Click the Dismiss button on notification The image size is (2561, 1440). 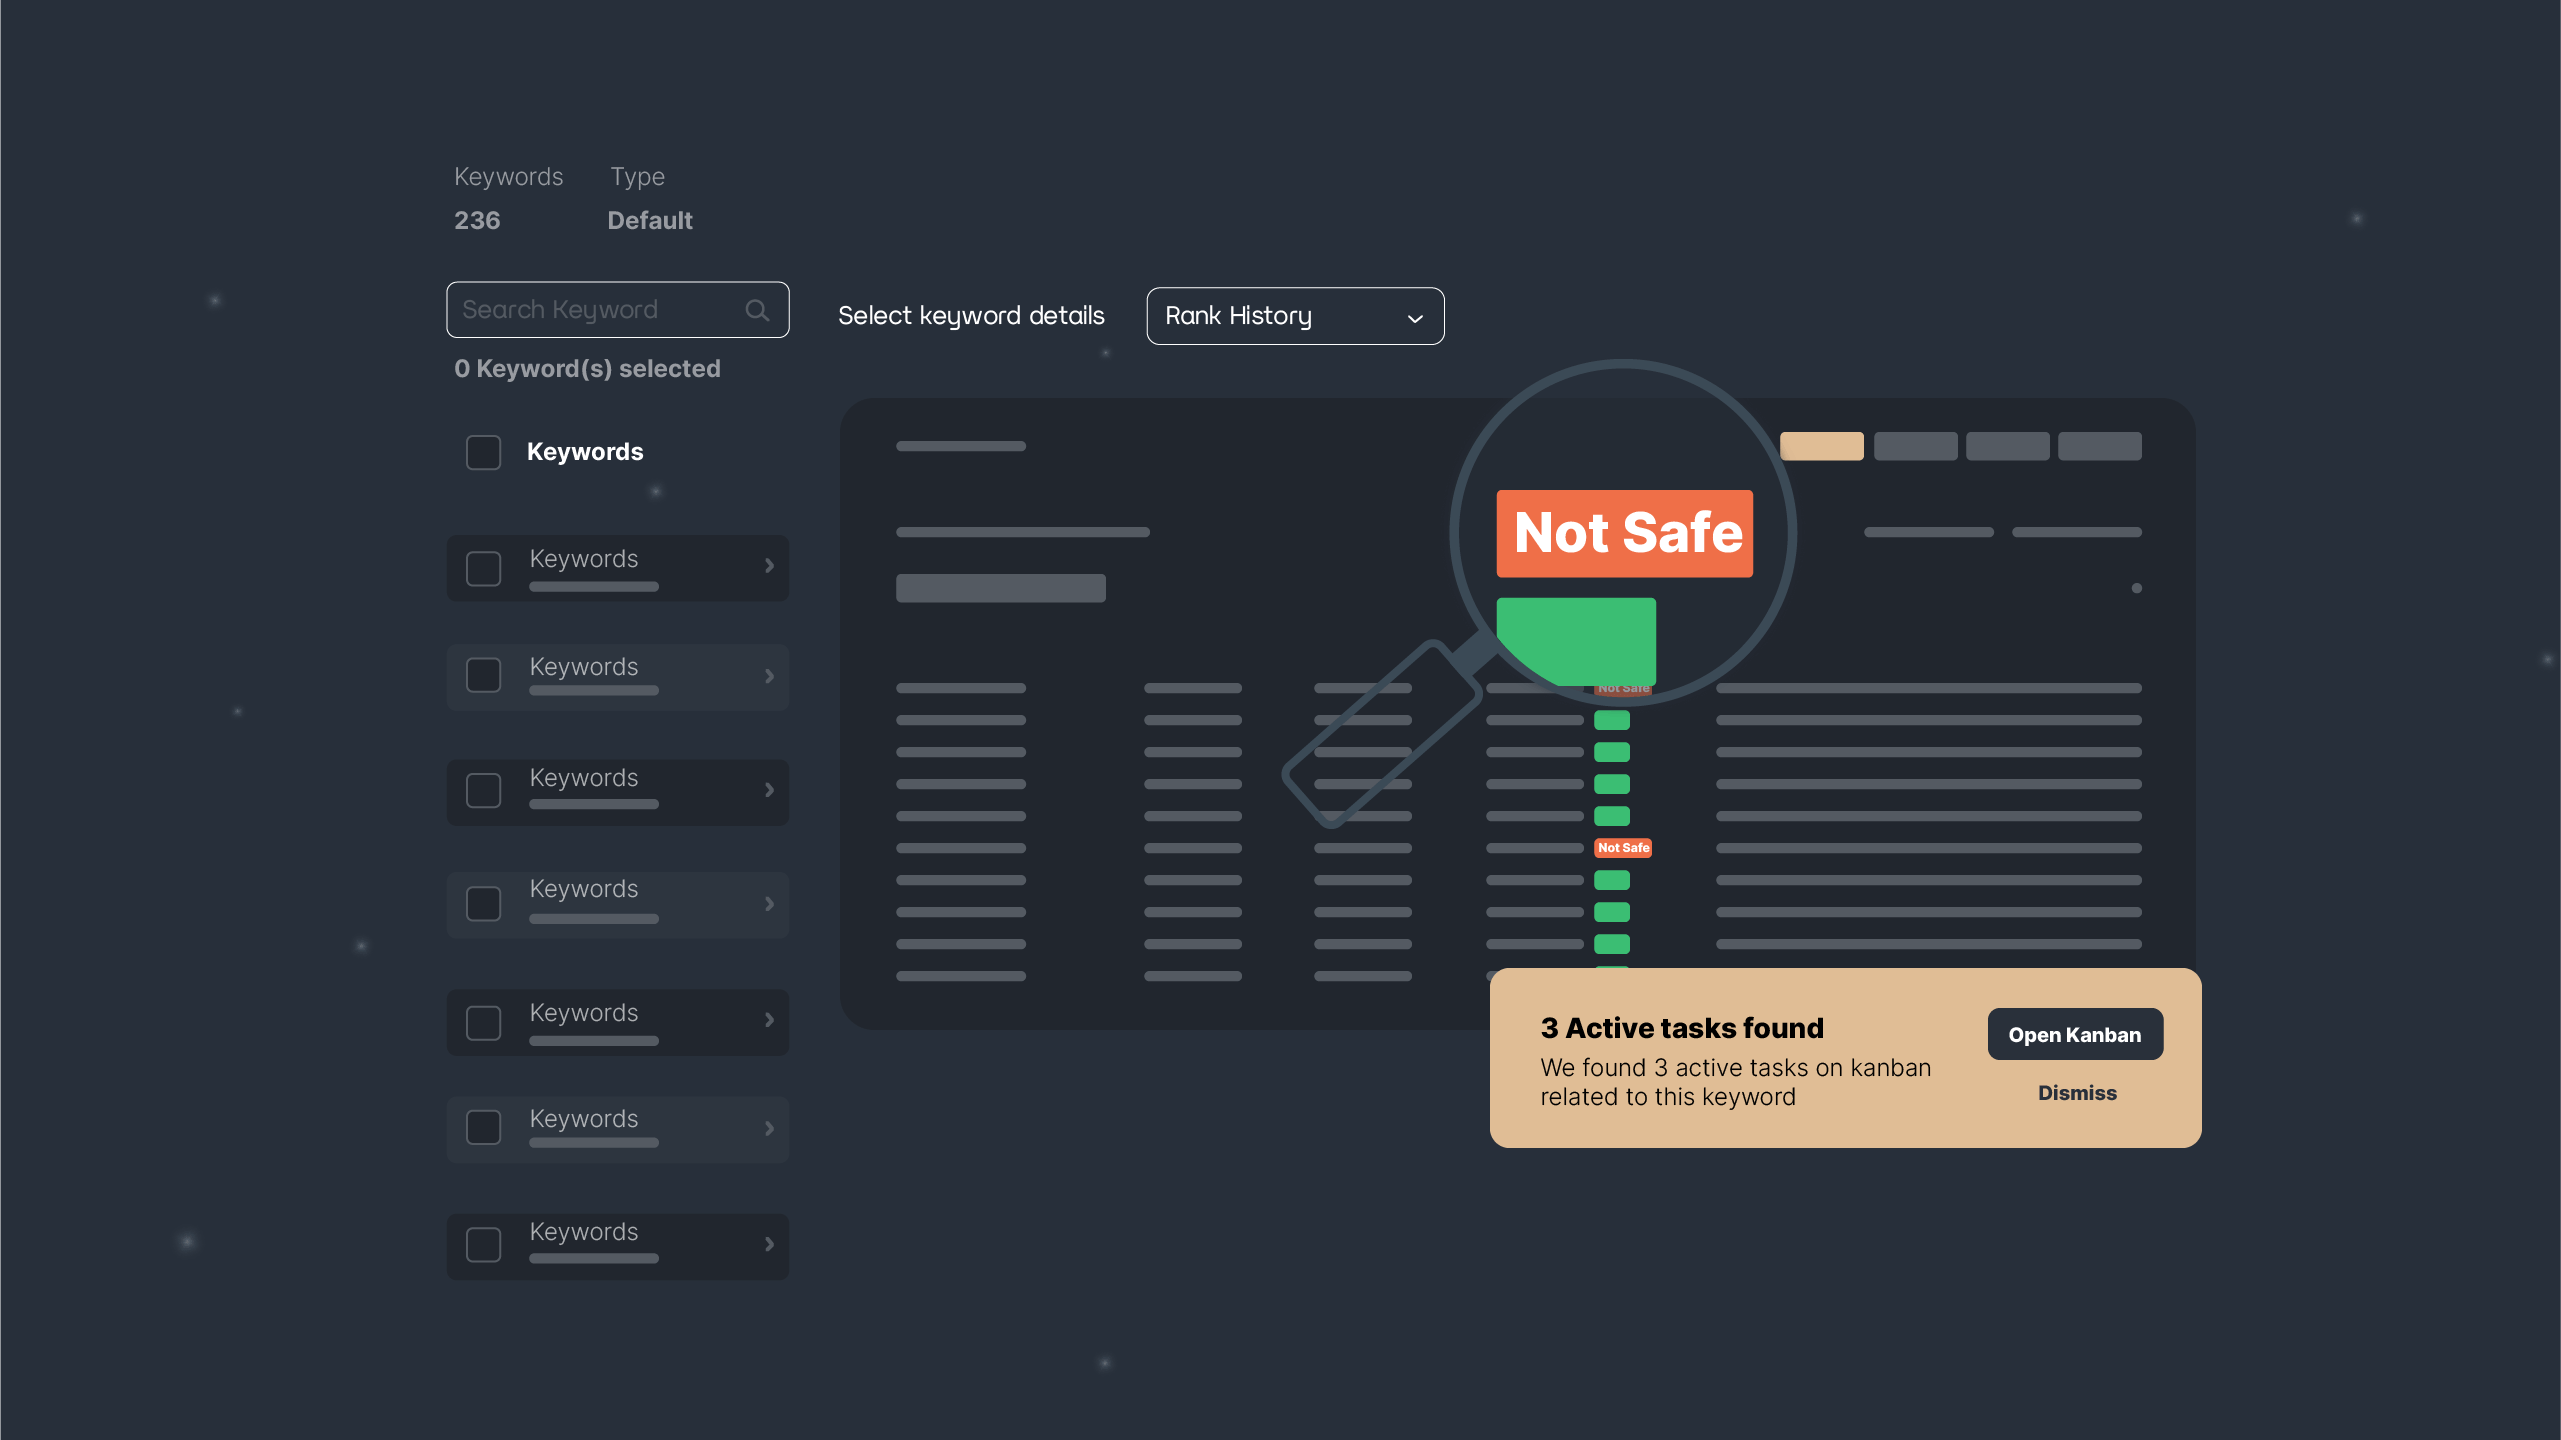pyautogui.click(x=2077, y=1092)
